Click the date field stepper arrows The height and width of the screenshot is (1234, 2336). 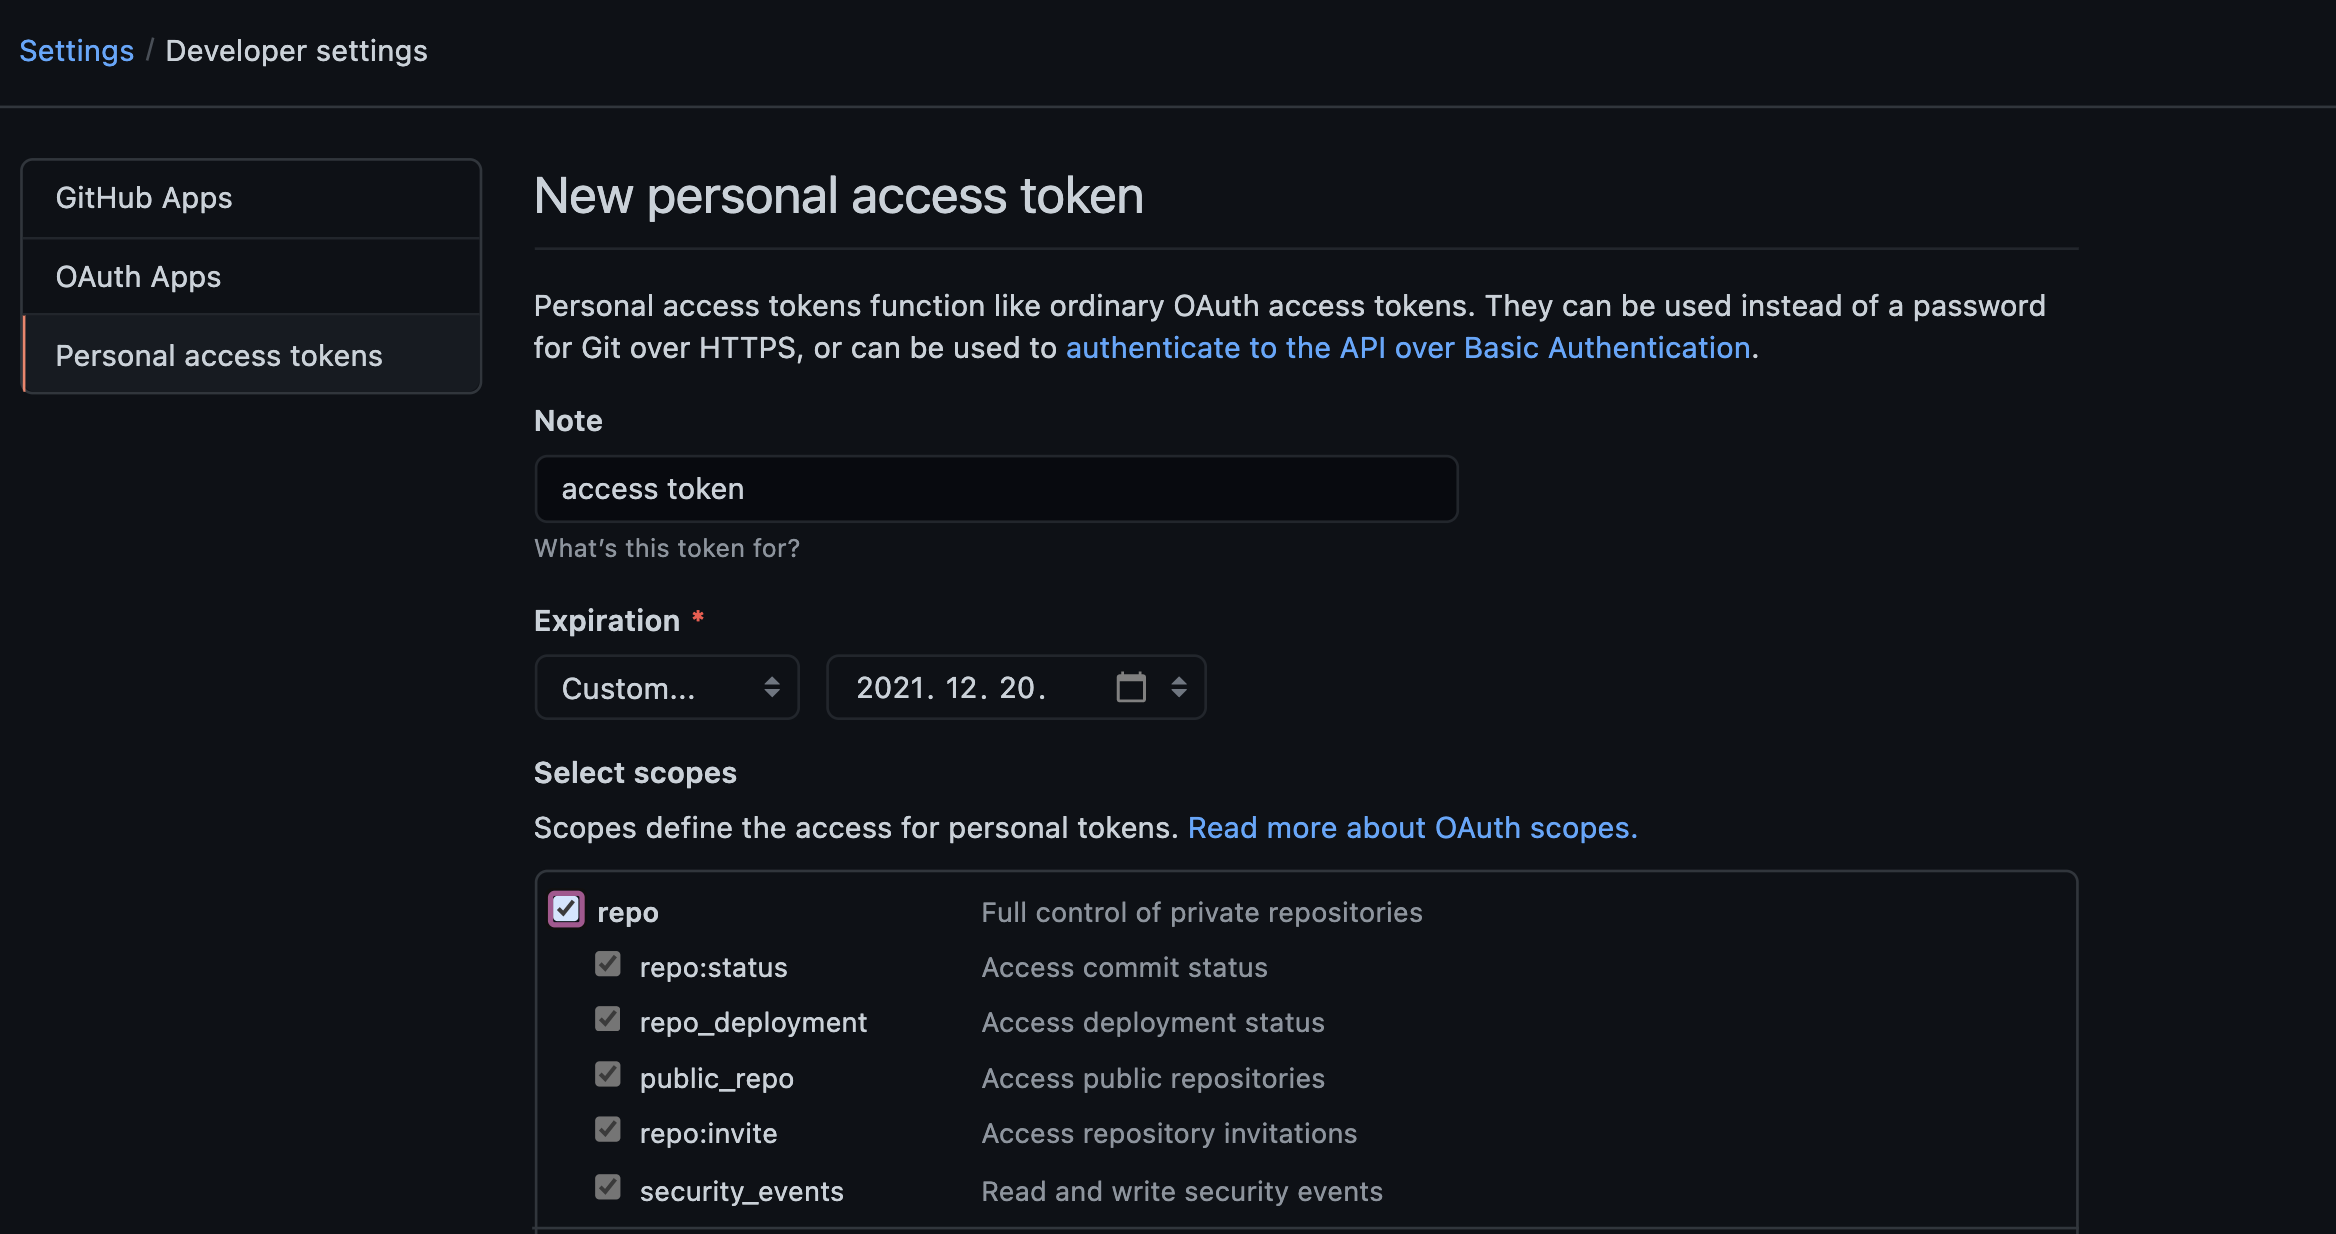pos(1179,687)
